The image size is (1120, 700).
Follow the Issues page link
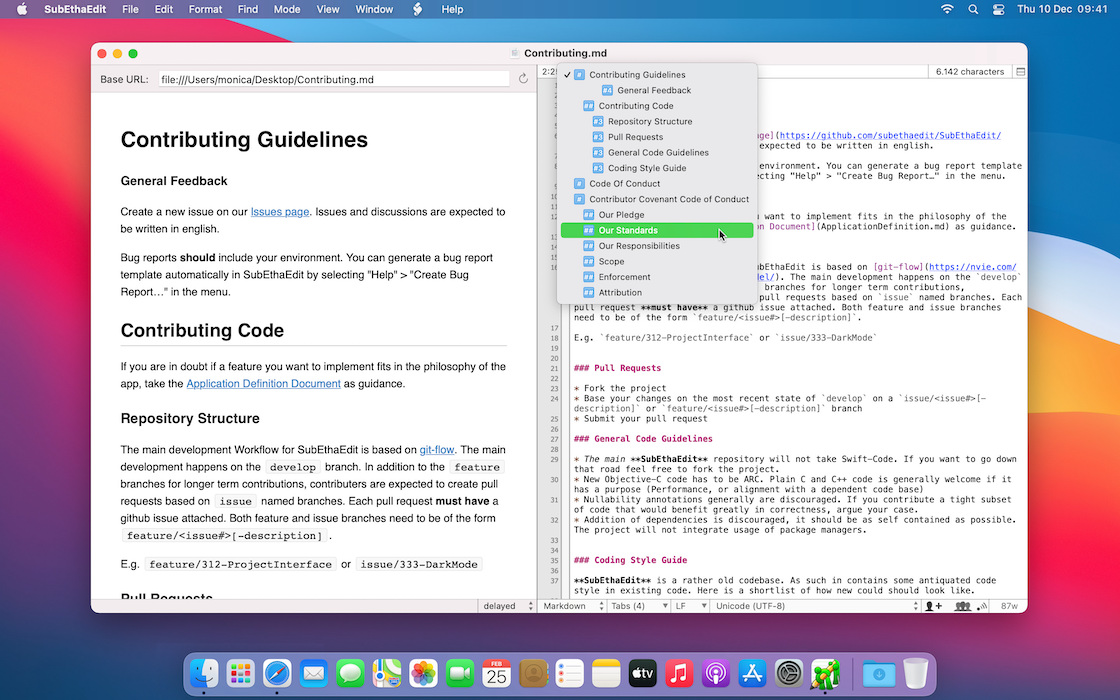click(x=280, y=212)
